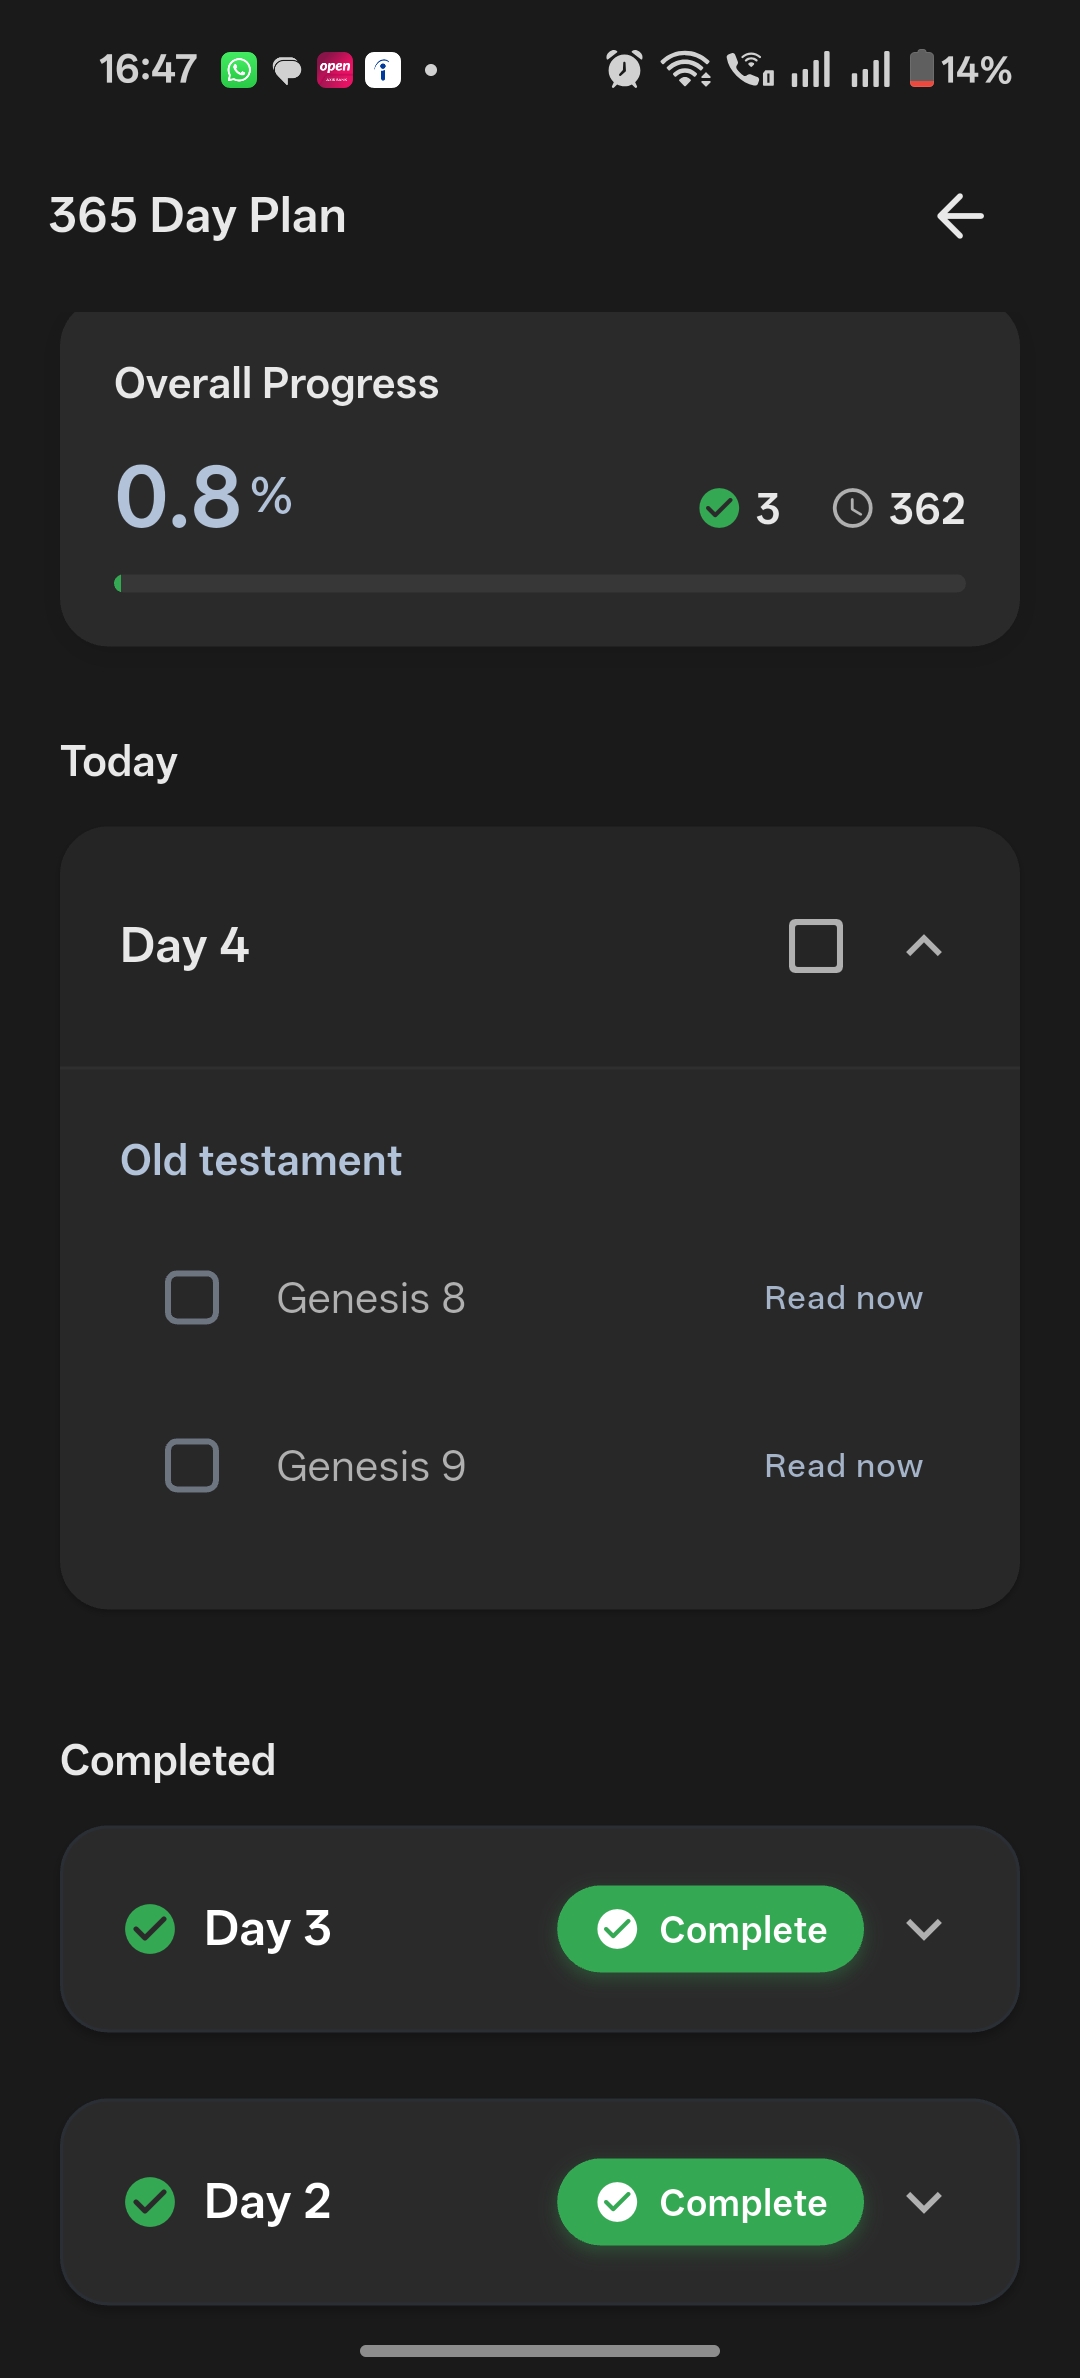Click the WhatsApp icon in the status bar
Screen dimensions: 1080x2378
[238, 69]
